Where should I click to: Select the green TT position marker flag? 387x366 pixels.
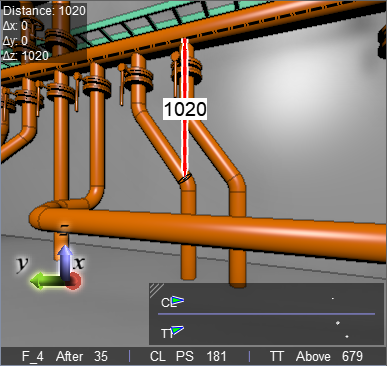[x=177, y=331]
